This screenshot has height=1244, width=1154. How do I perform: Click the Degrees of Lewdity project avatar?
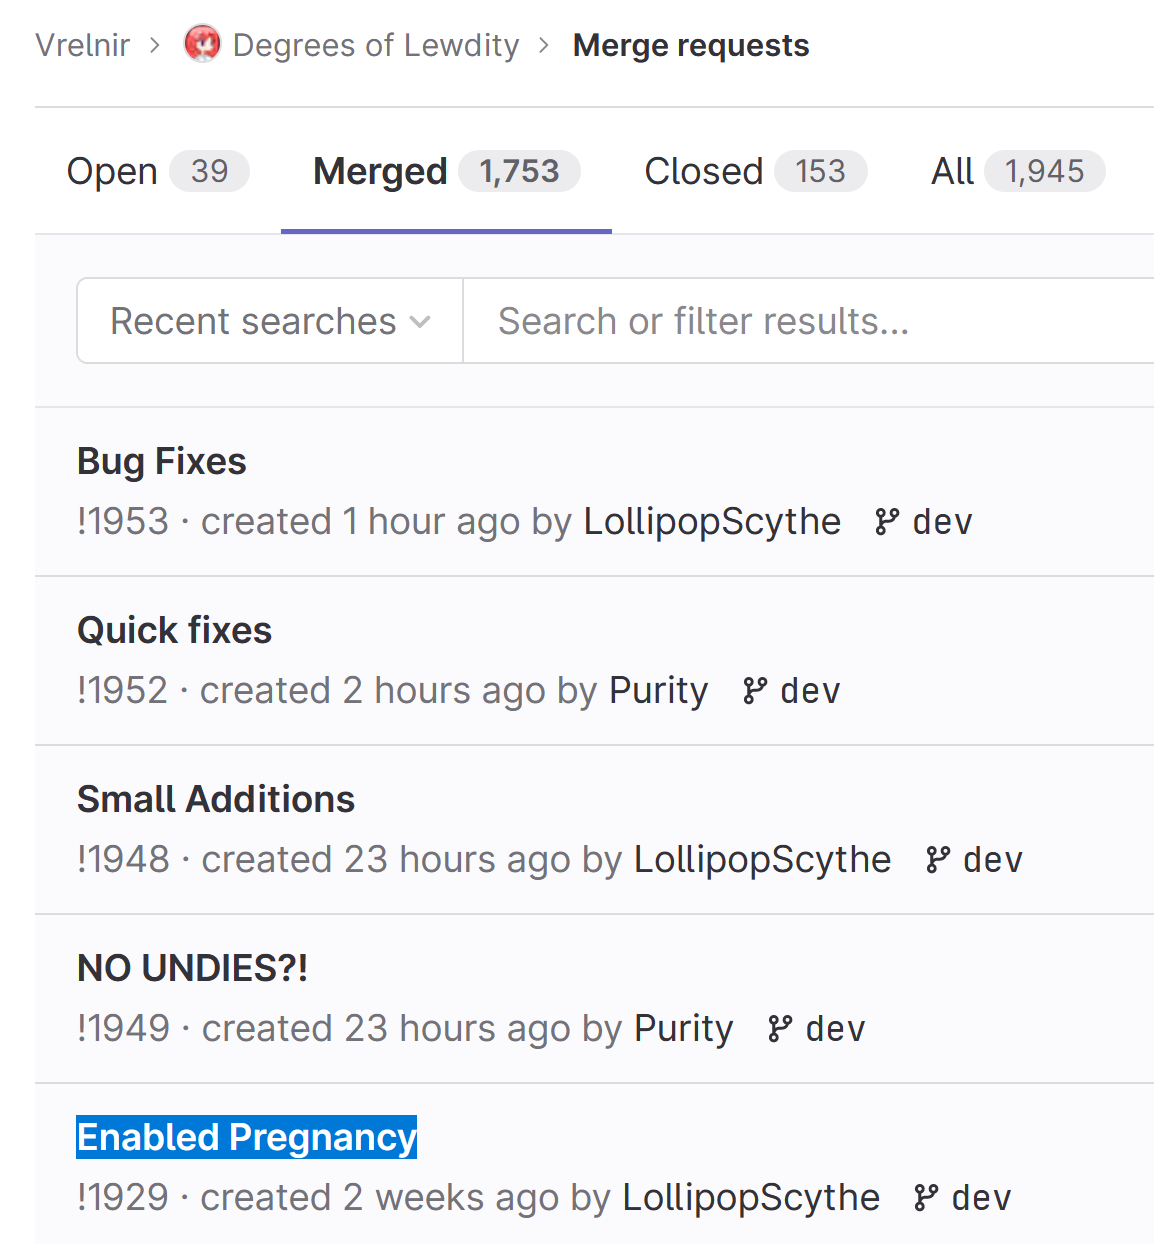tap(202, 45)
